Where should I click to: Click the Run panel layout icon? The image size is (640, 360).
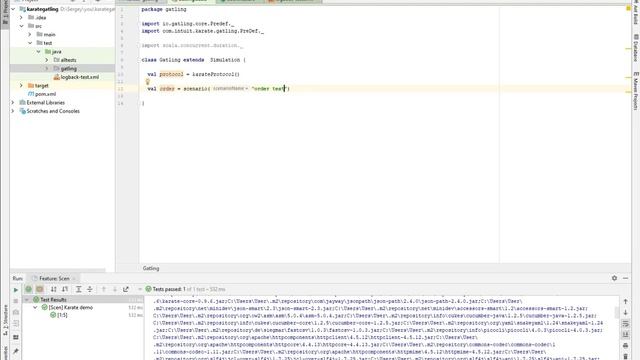[x=16, y=338]
